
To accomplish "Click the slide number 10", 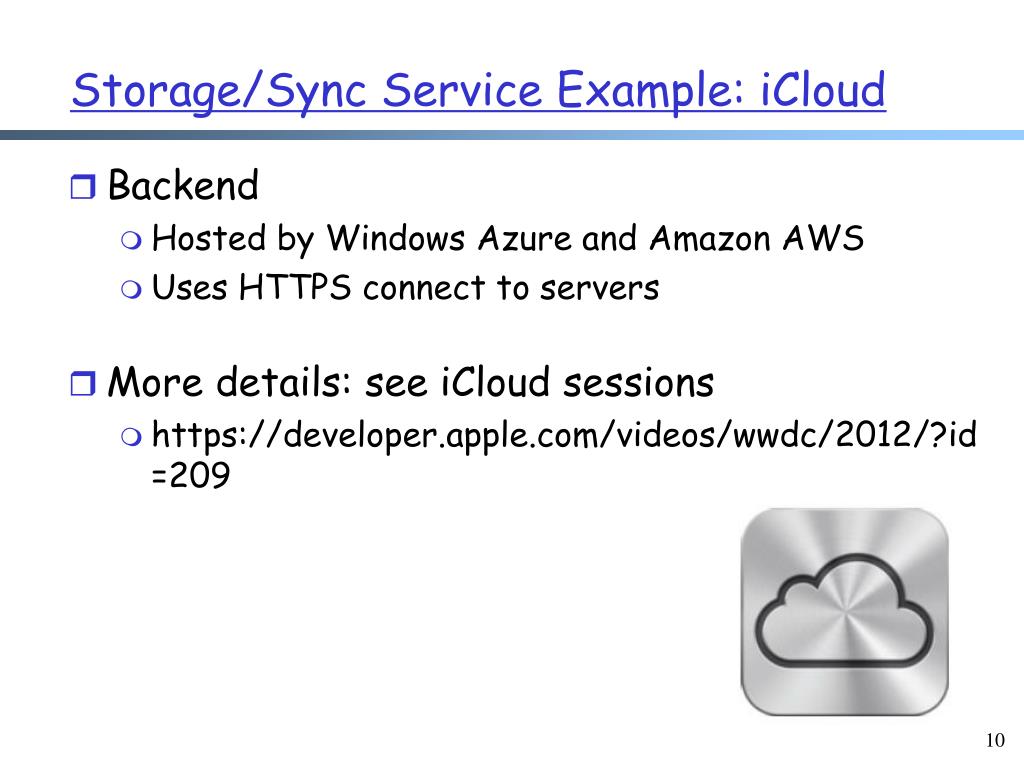I will tap(995, 740).
